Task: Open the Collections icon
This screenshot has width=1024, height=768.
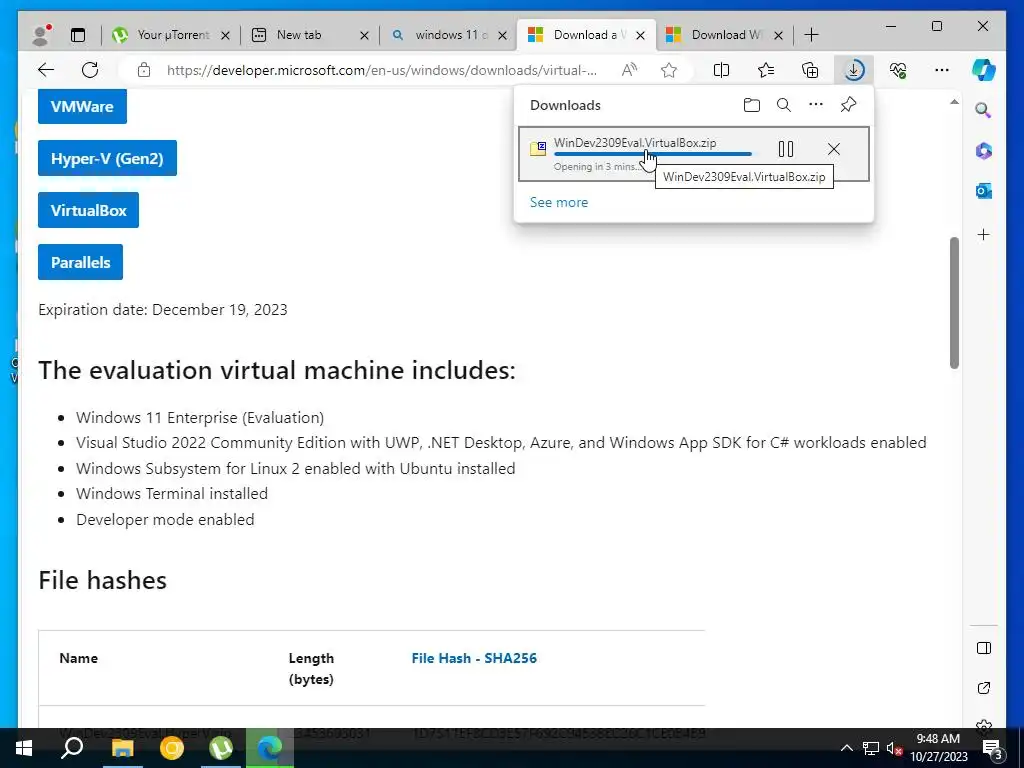Action: pos(810,70)
